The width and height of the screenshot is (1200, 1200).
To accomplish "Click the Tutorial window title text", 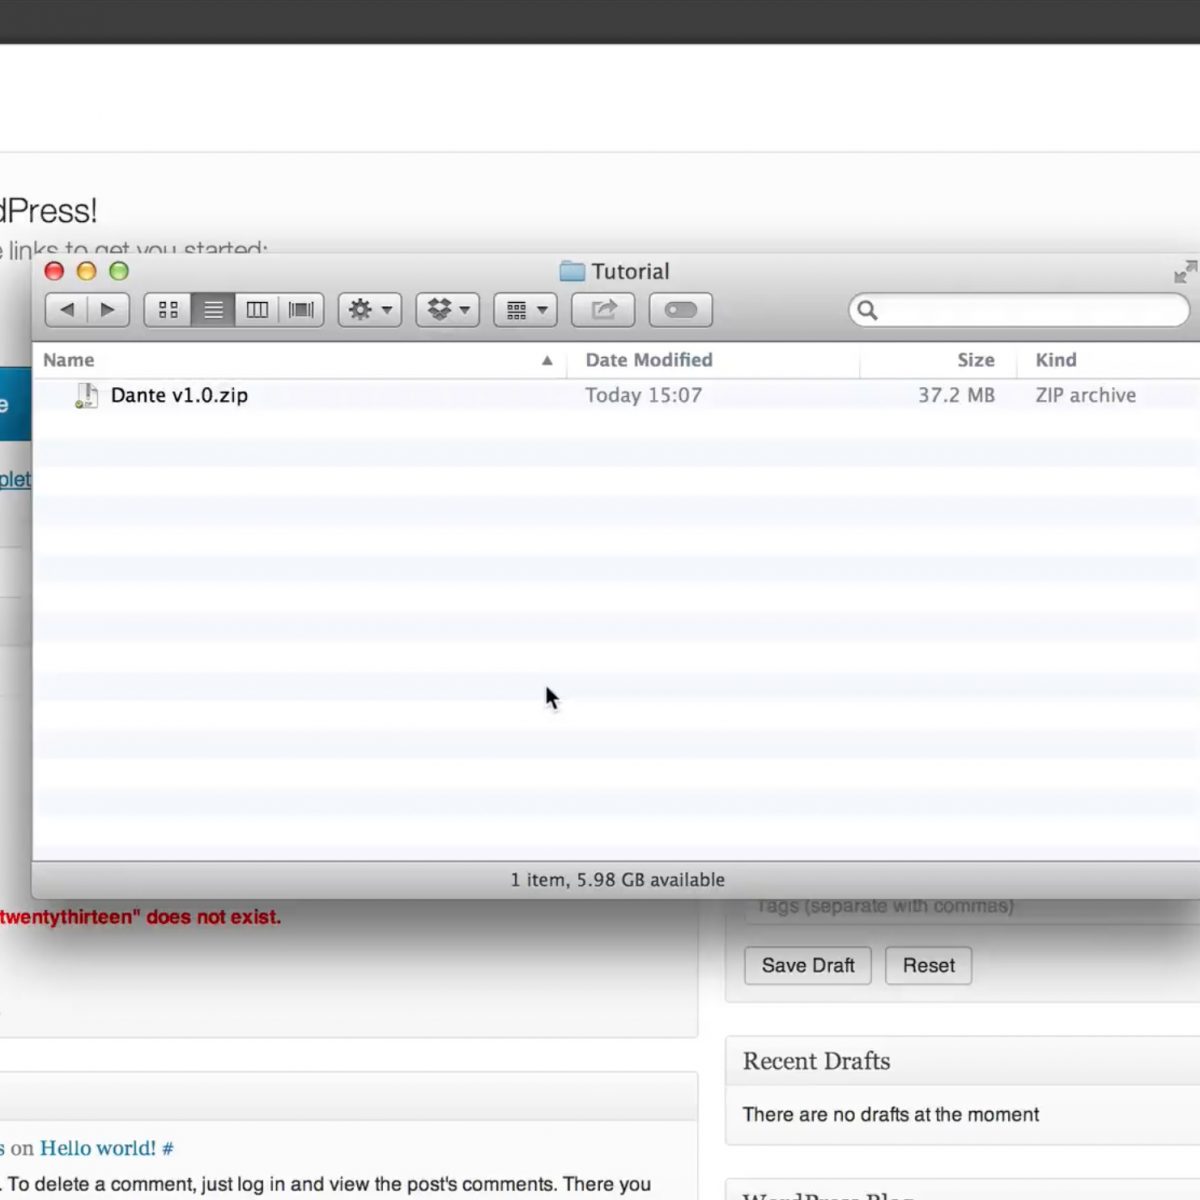I will coord(630,271).
